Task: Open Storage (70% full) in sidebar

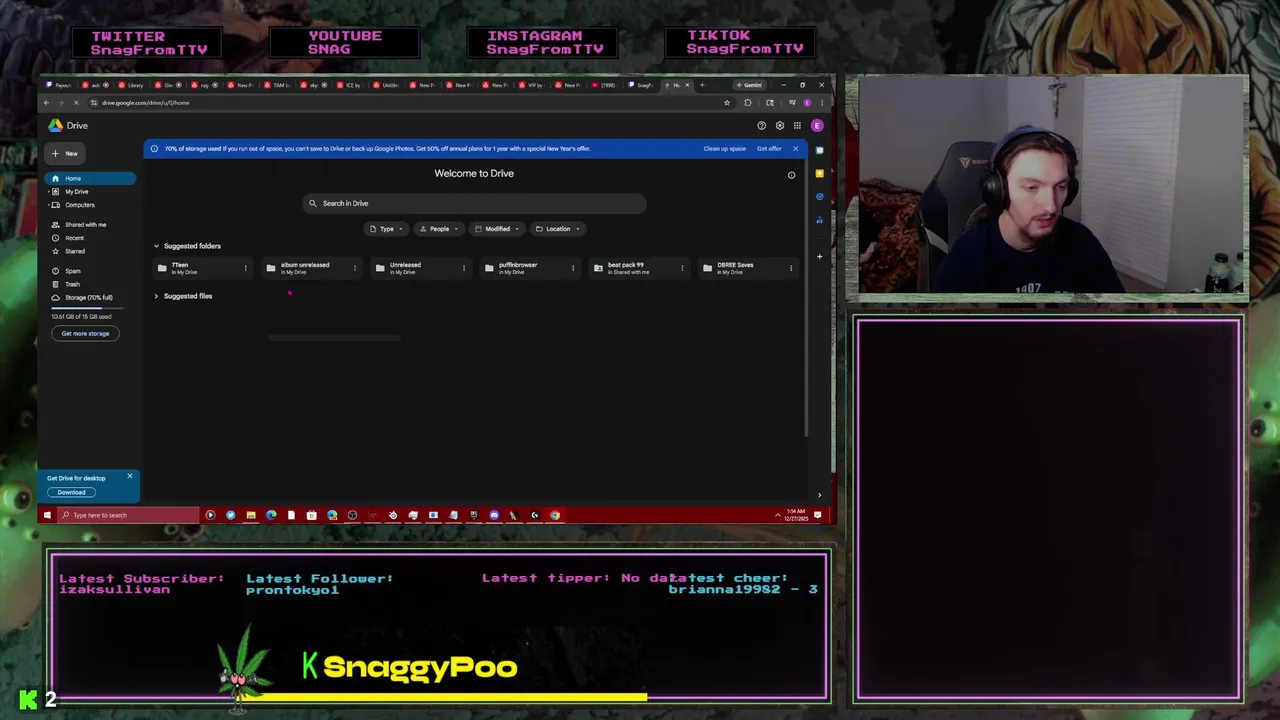Action: pos(90,297)
